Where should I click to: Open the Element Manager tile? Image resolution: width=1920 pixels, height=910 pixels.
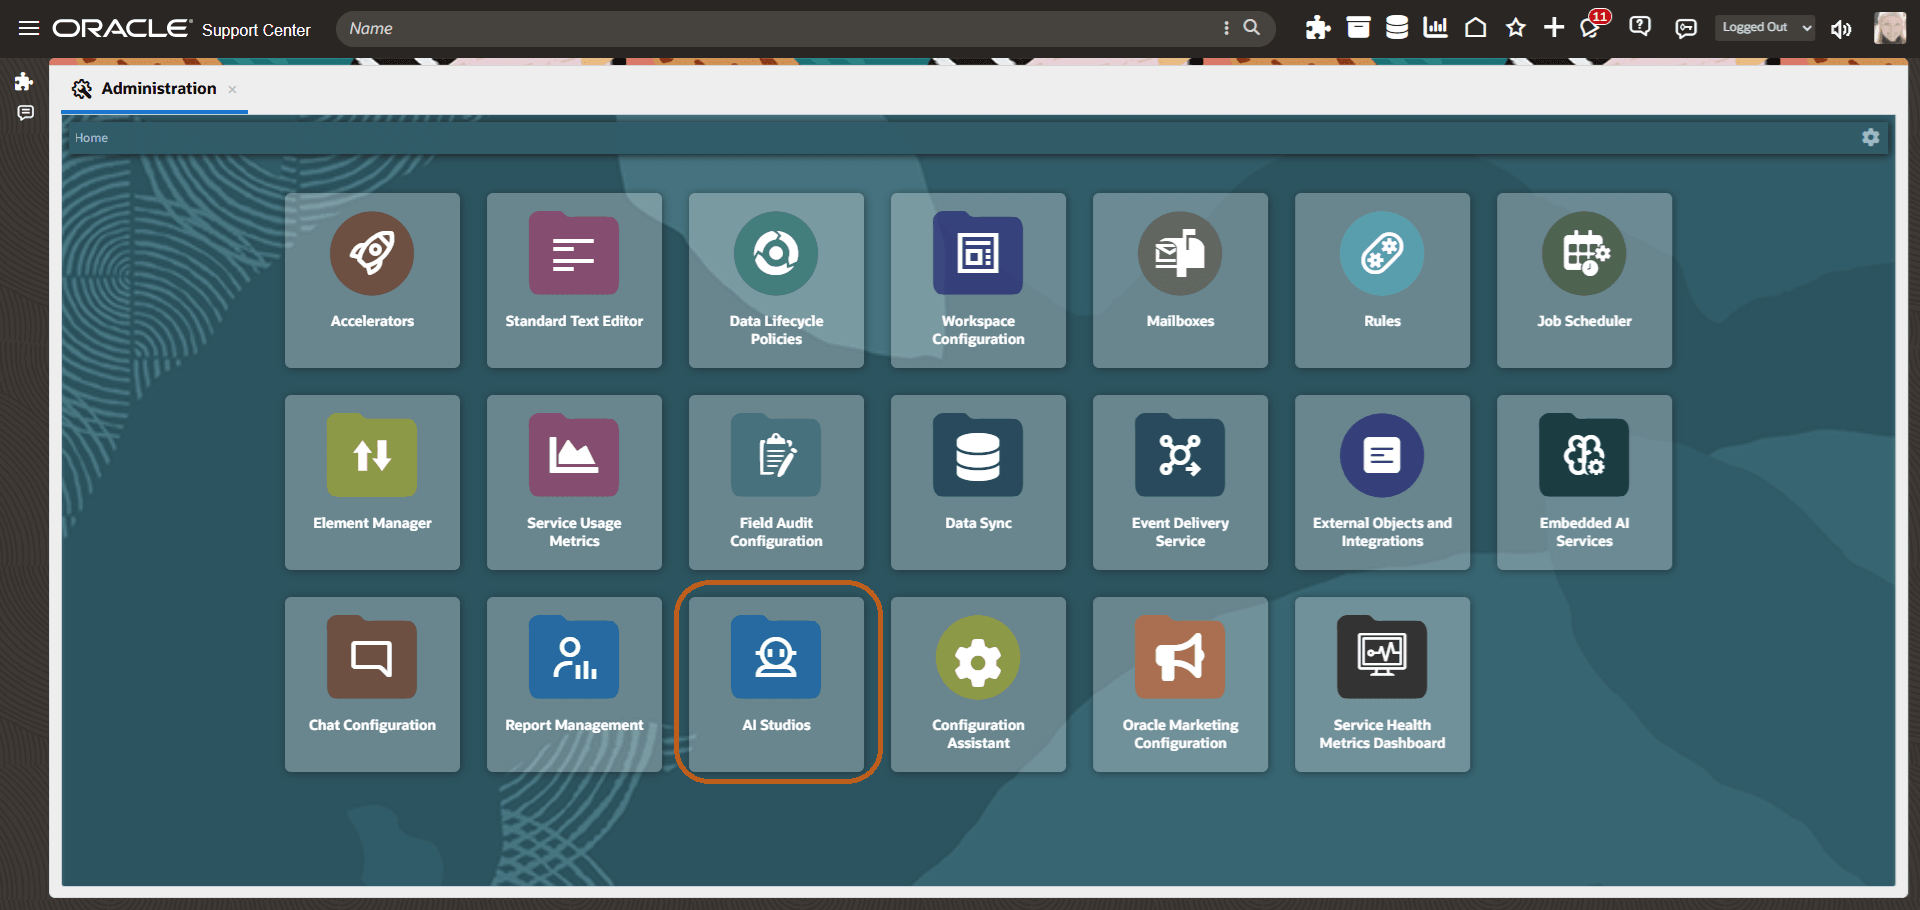click(x=372, y=482)
